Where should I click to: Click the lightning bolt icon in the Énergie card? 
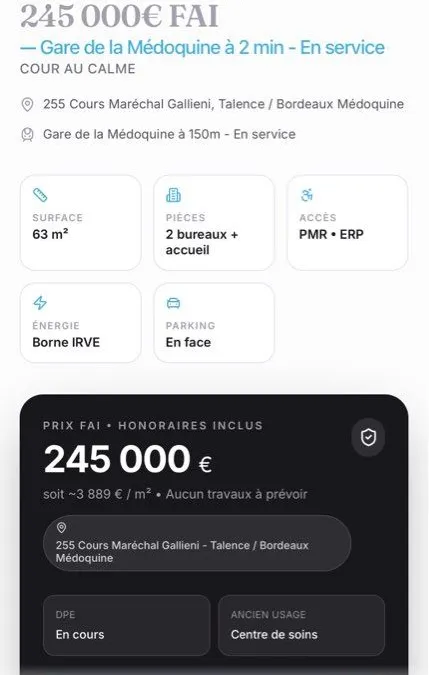click(x=40, y=303)
